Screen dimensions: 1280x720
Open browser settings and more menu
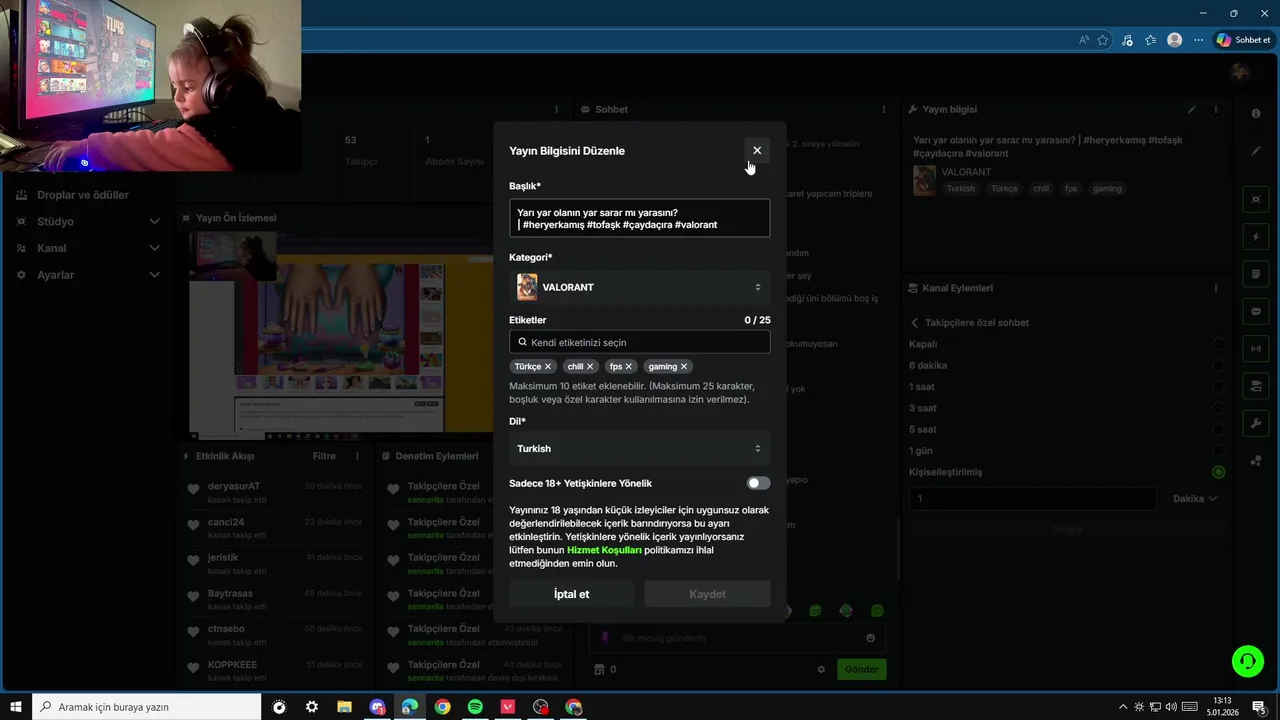[x=1198, y=40]
